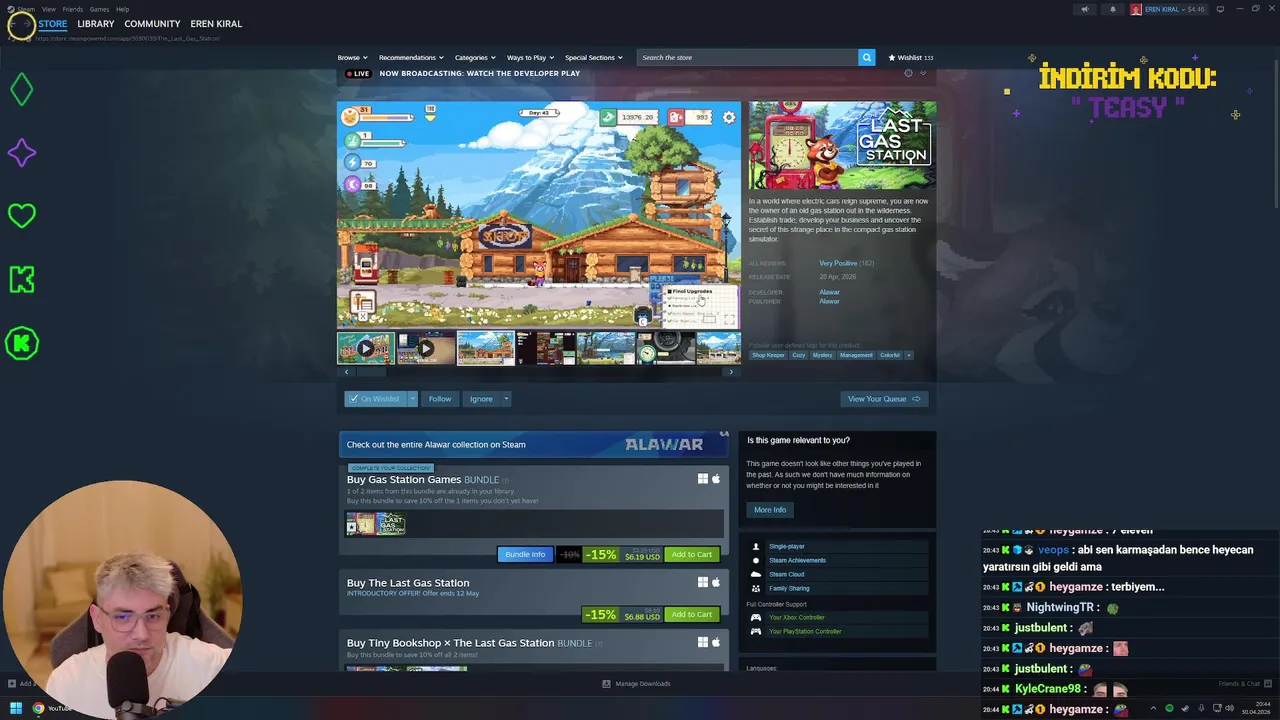Open the Alawar developer link
The height and width of the screenshot is (720, 1280).
(x=829, y=292)
